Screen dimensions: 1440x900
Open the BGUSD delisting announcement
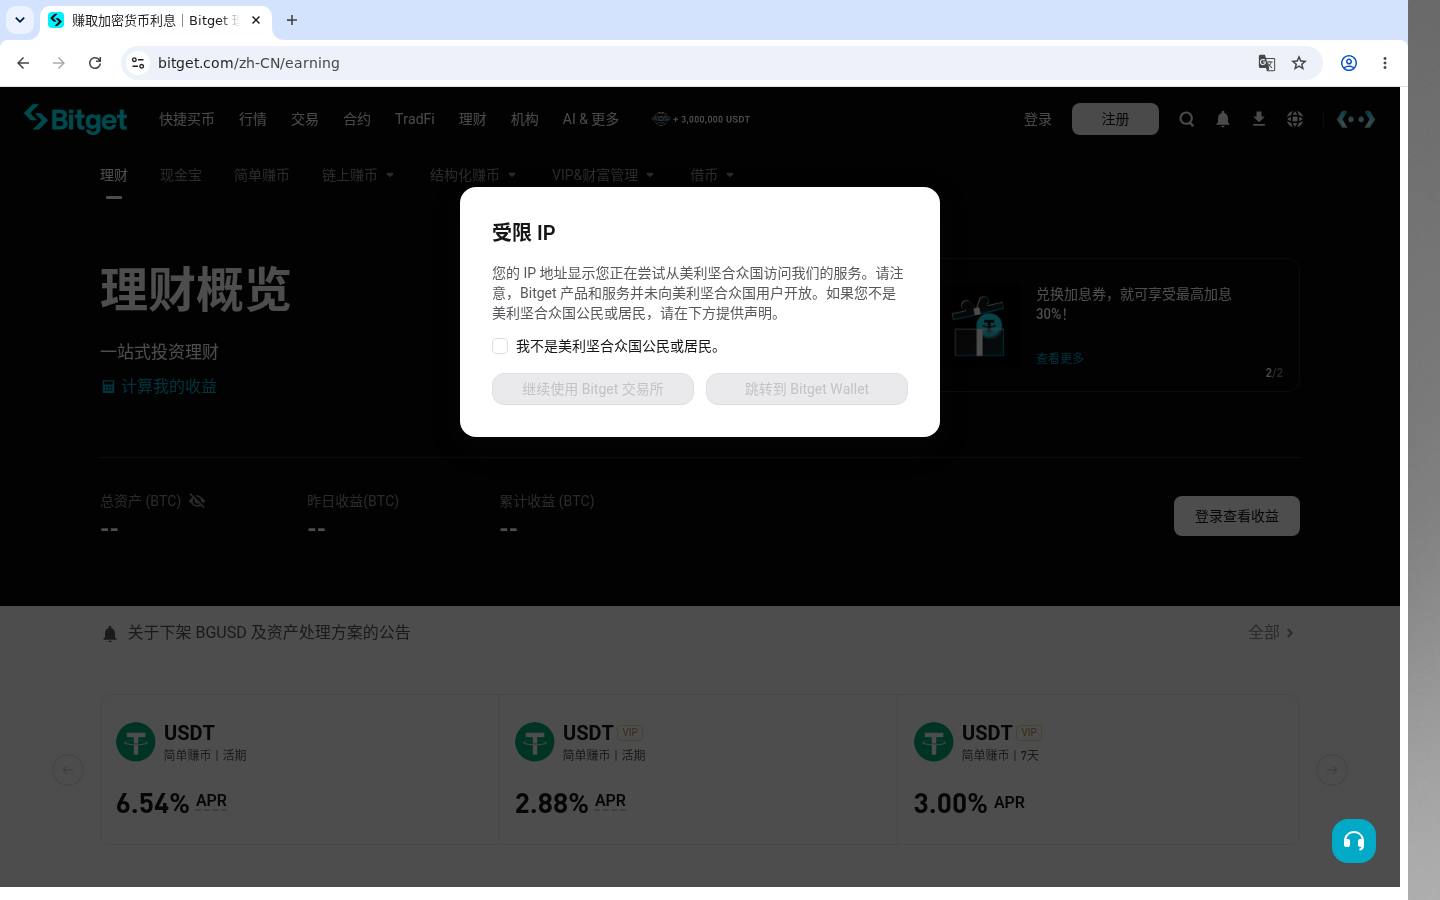[269, 633]
